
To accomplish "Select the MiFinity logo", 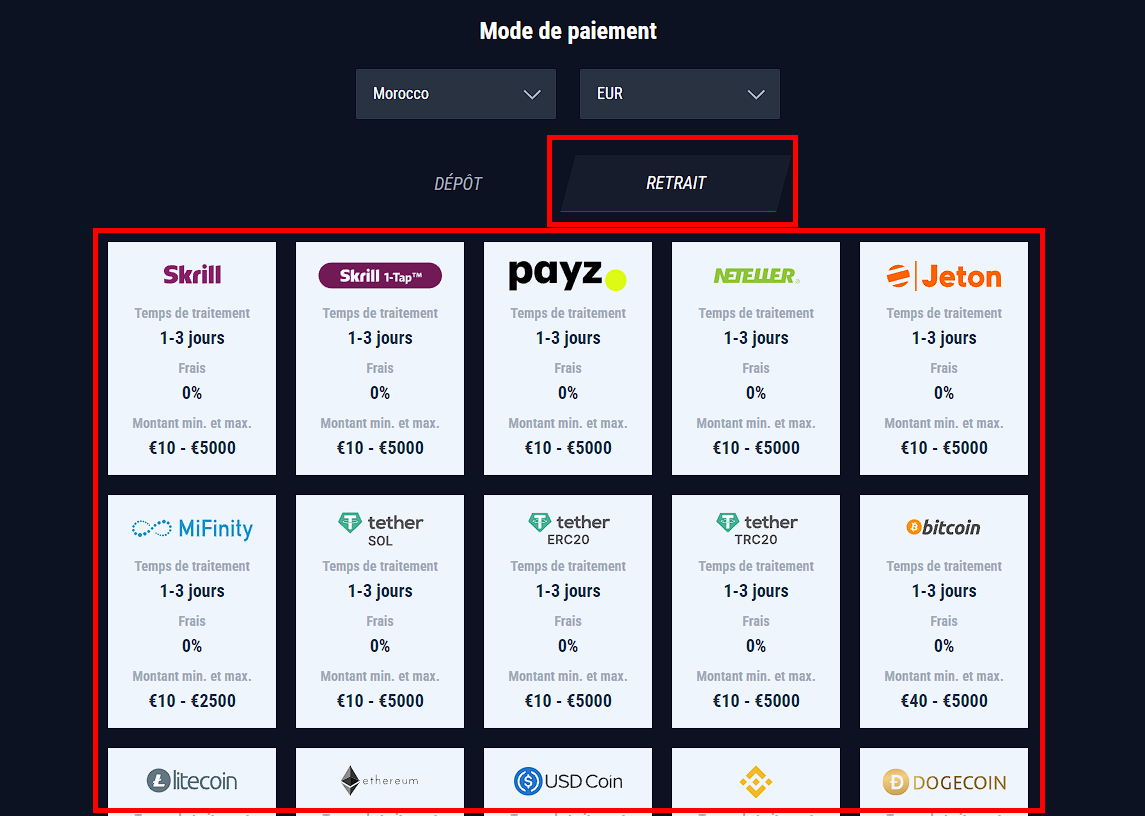I will click(192, 528).
